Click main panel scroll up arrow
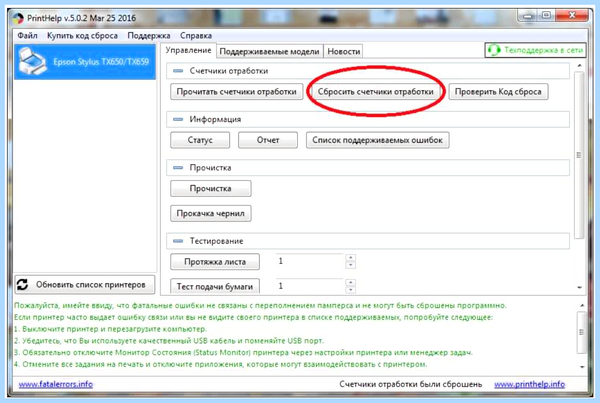The height and width of the screenshot is (403, 600). [579, 66]
